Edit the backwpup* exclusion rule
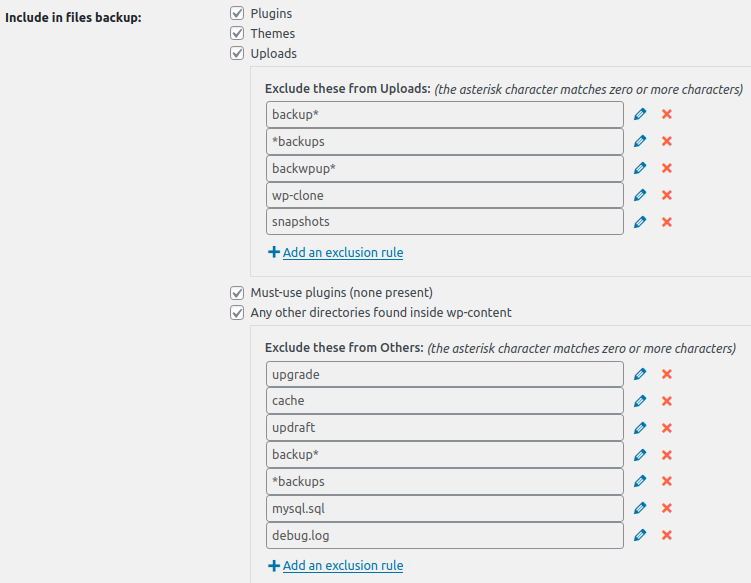Image resolution: width=751 pixels, height=583 pixels. (640, 168)
